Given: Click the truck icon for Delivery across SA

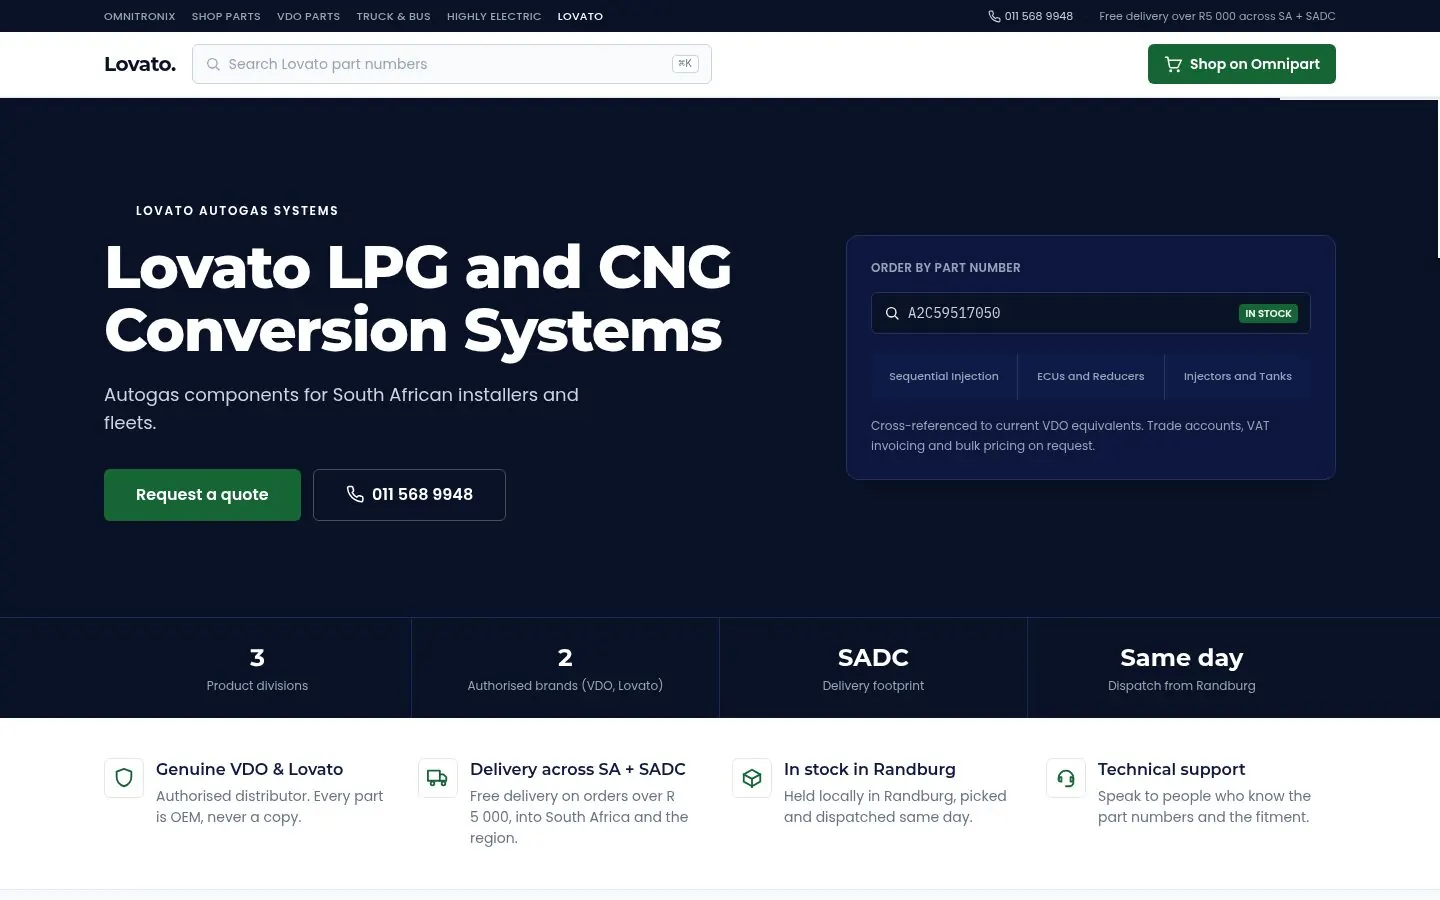Looking at the screenshot, I should pos(438,778).
